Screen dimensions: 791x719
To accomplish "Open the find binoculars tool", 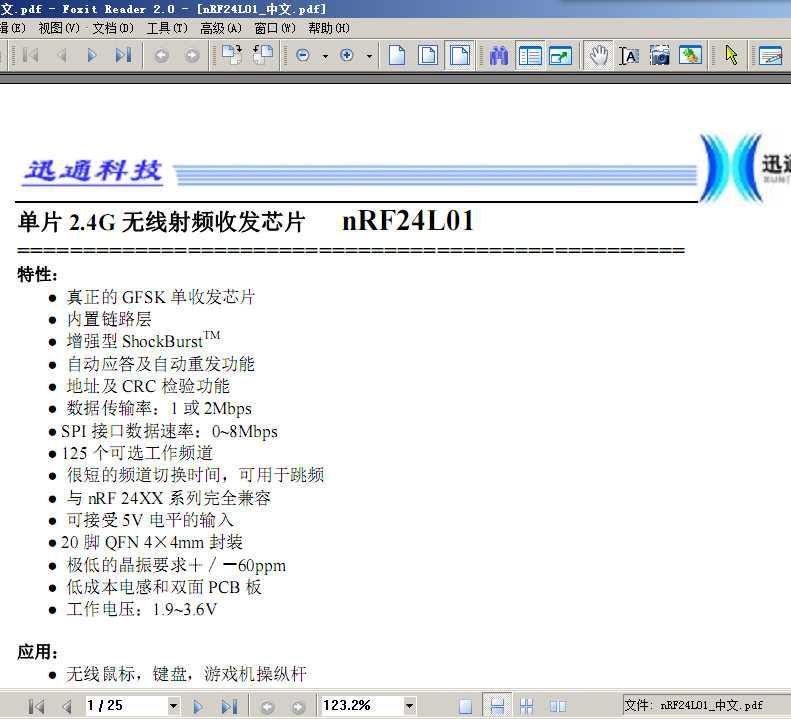I will coord(499,55).
